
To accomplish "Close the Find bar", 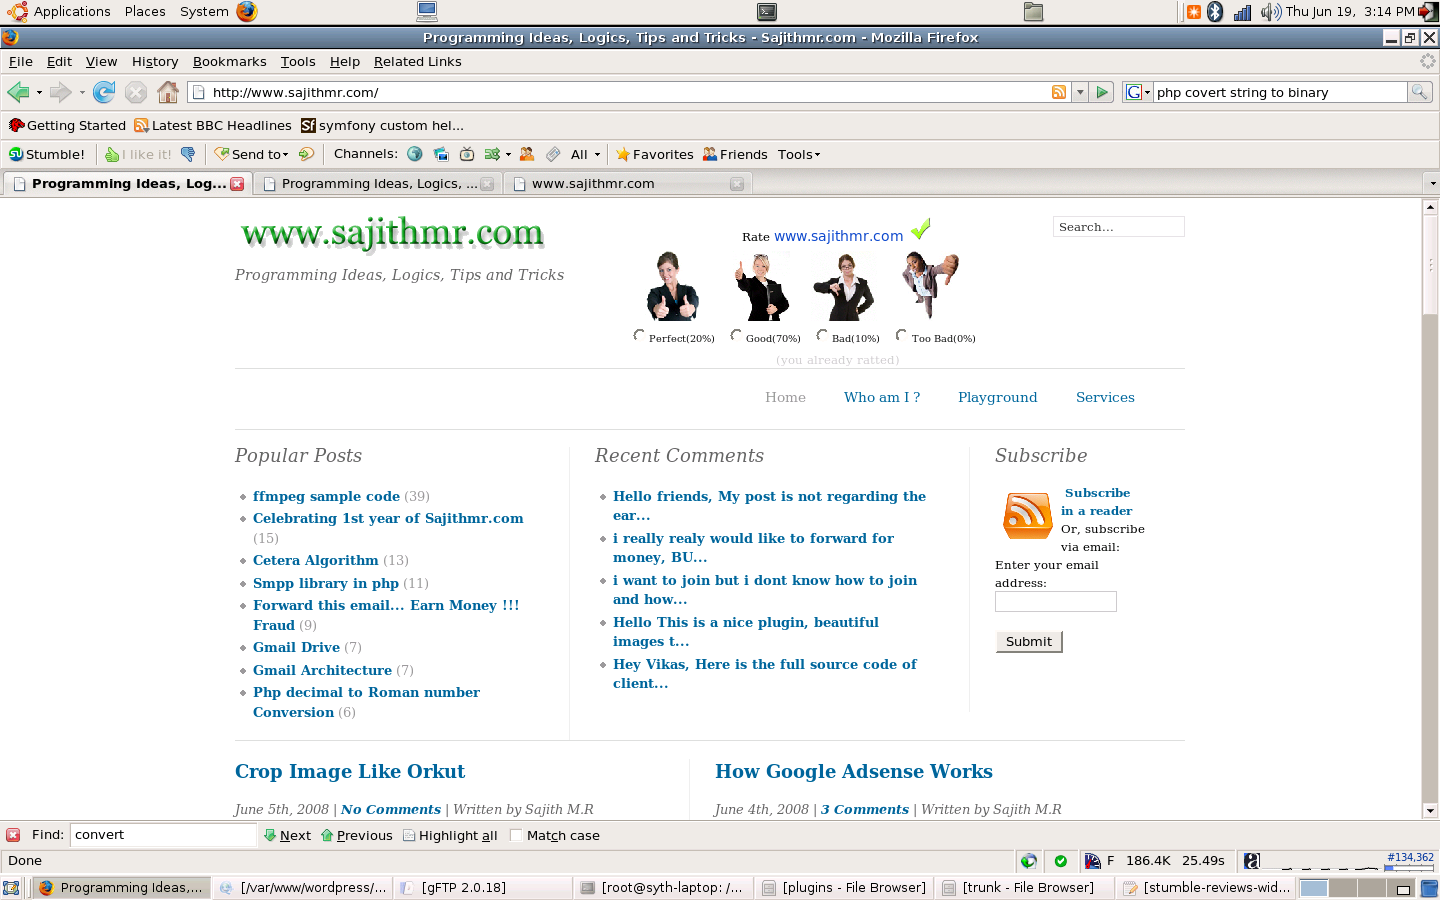I will point(13,835).
